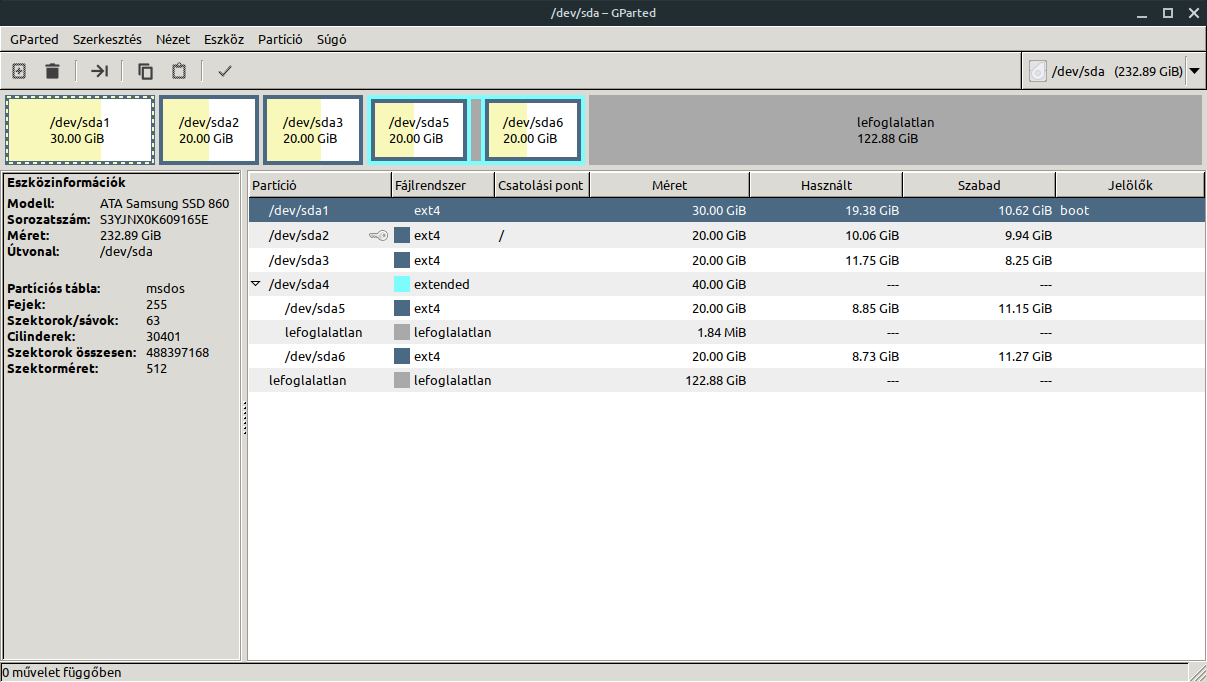Select the /dev/sda2 row in partition list

click(x=726, y=236)
